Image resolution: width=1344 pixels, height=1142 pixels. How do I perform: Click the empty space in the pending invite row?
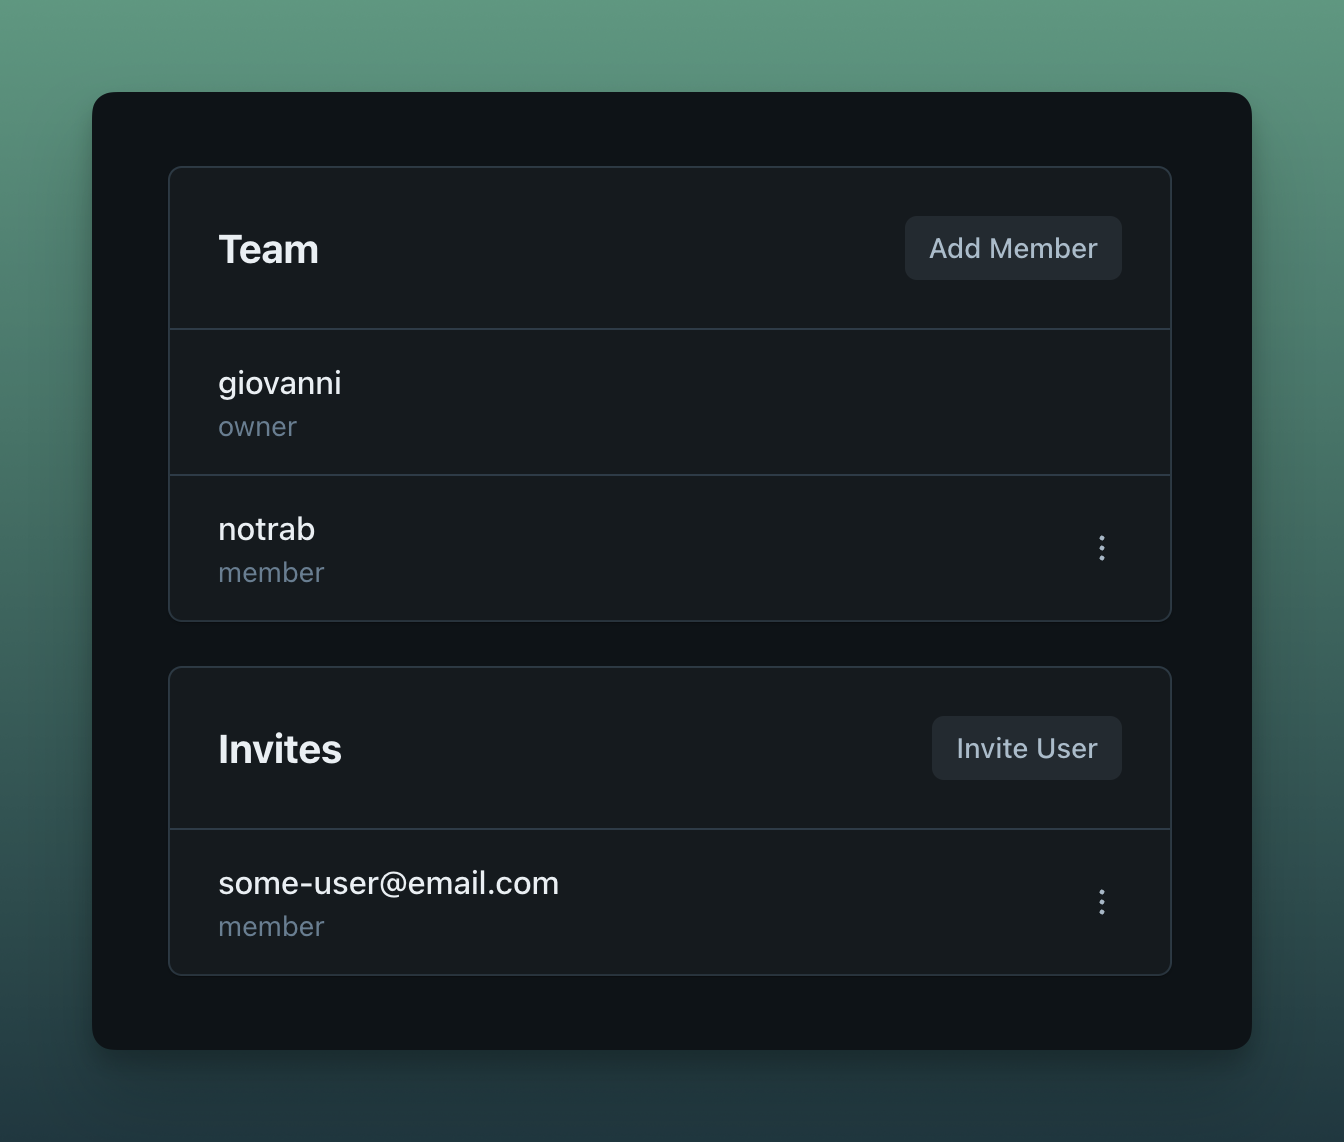click(800, 902)
